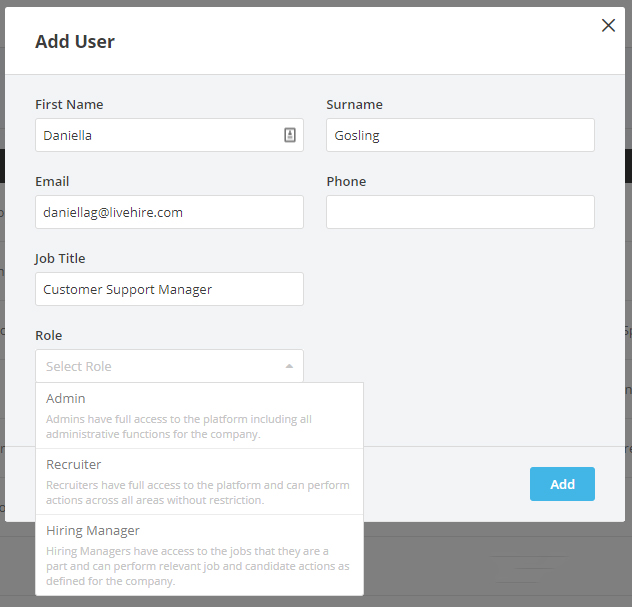
Task: Click the Add User dialog heading
Action: (x=75, y=42)
